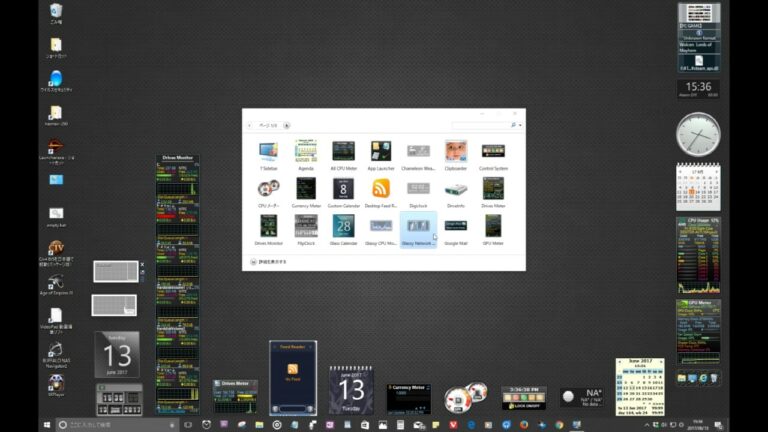768x432 pixels.
Task: Click the analog clock gadget on sidebar
Action: pyautogui.click(x=697, y=133)
